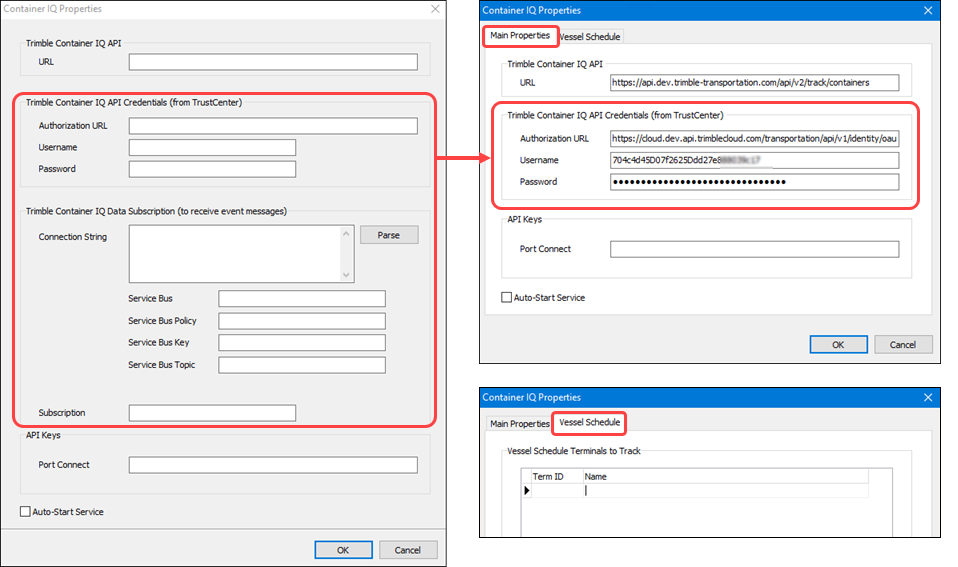Click URL field in left Container IQ window
Screen dimensions: 958x567
pyautogui.click(x=273, y=62)
